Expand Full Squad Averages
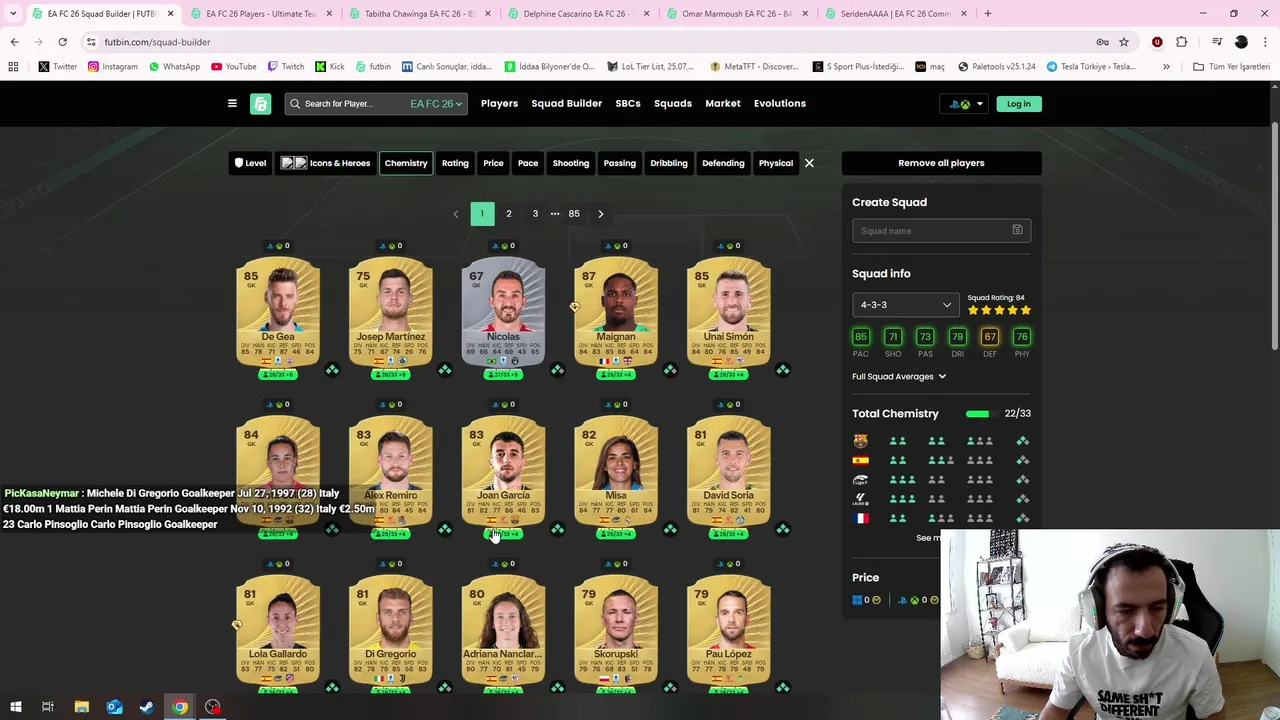 coord(899,376)
